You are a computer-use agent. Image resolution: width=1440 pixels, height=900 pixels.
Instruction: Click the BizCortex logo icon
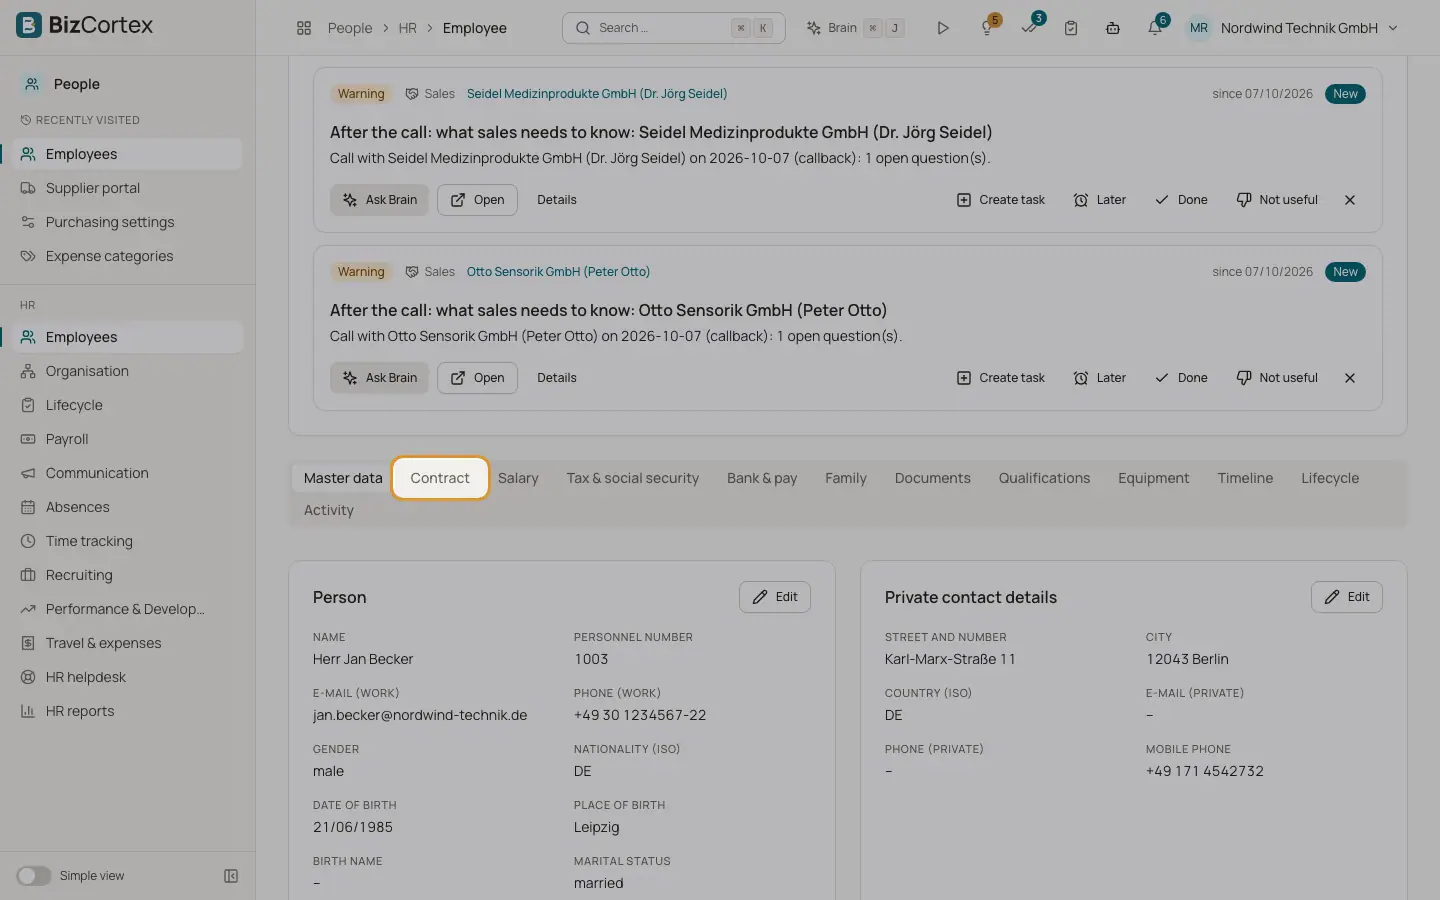[29, 25]
